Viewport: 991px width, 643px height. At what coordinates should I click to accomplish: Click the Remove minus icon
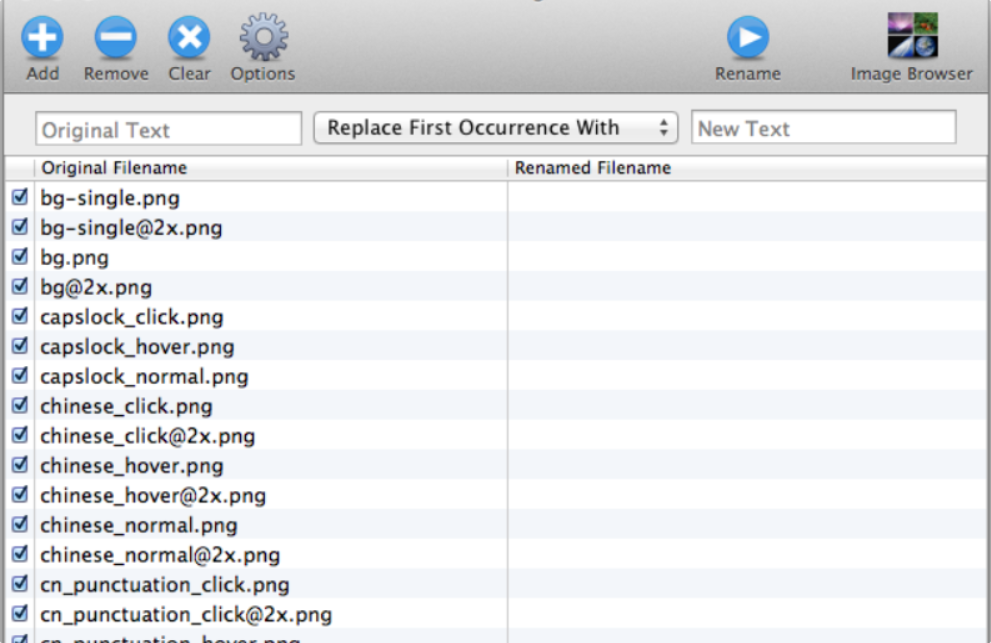pos(116,37)
